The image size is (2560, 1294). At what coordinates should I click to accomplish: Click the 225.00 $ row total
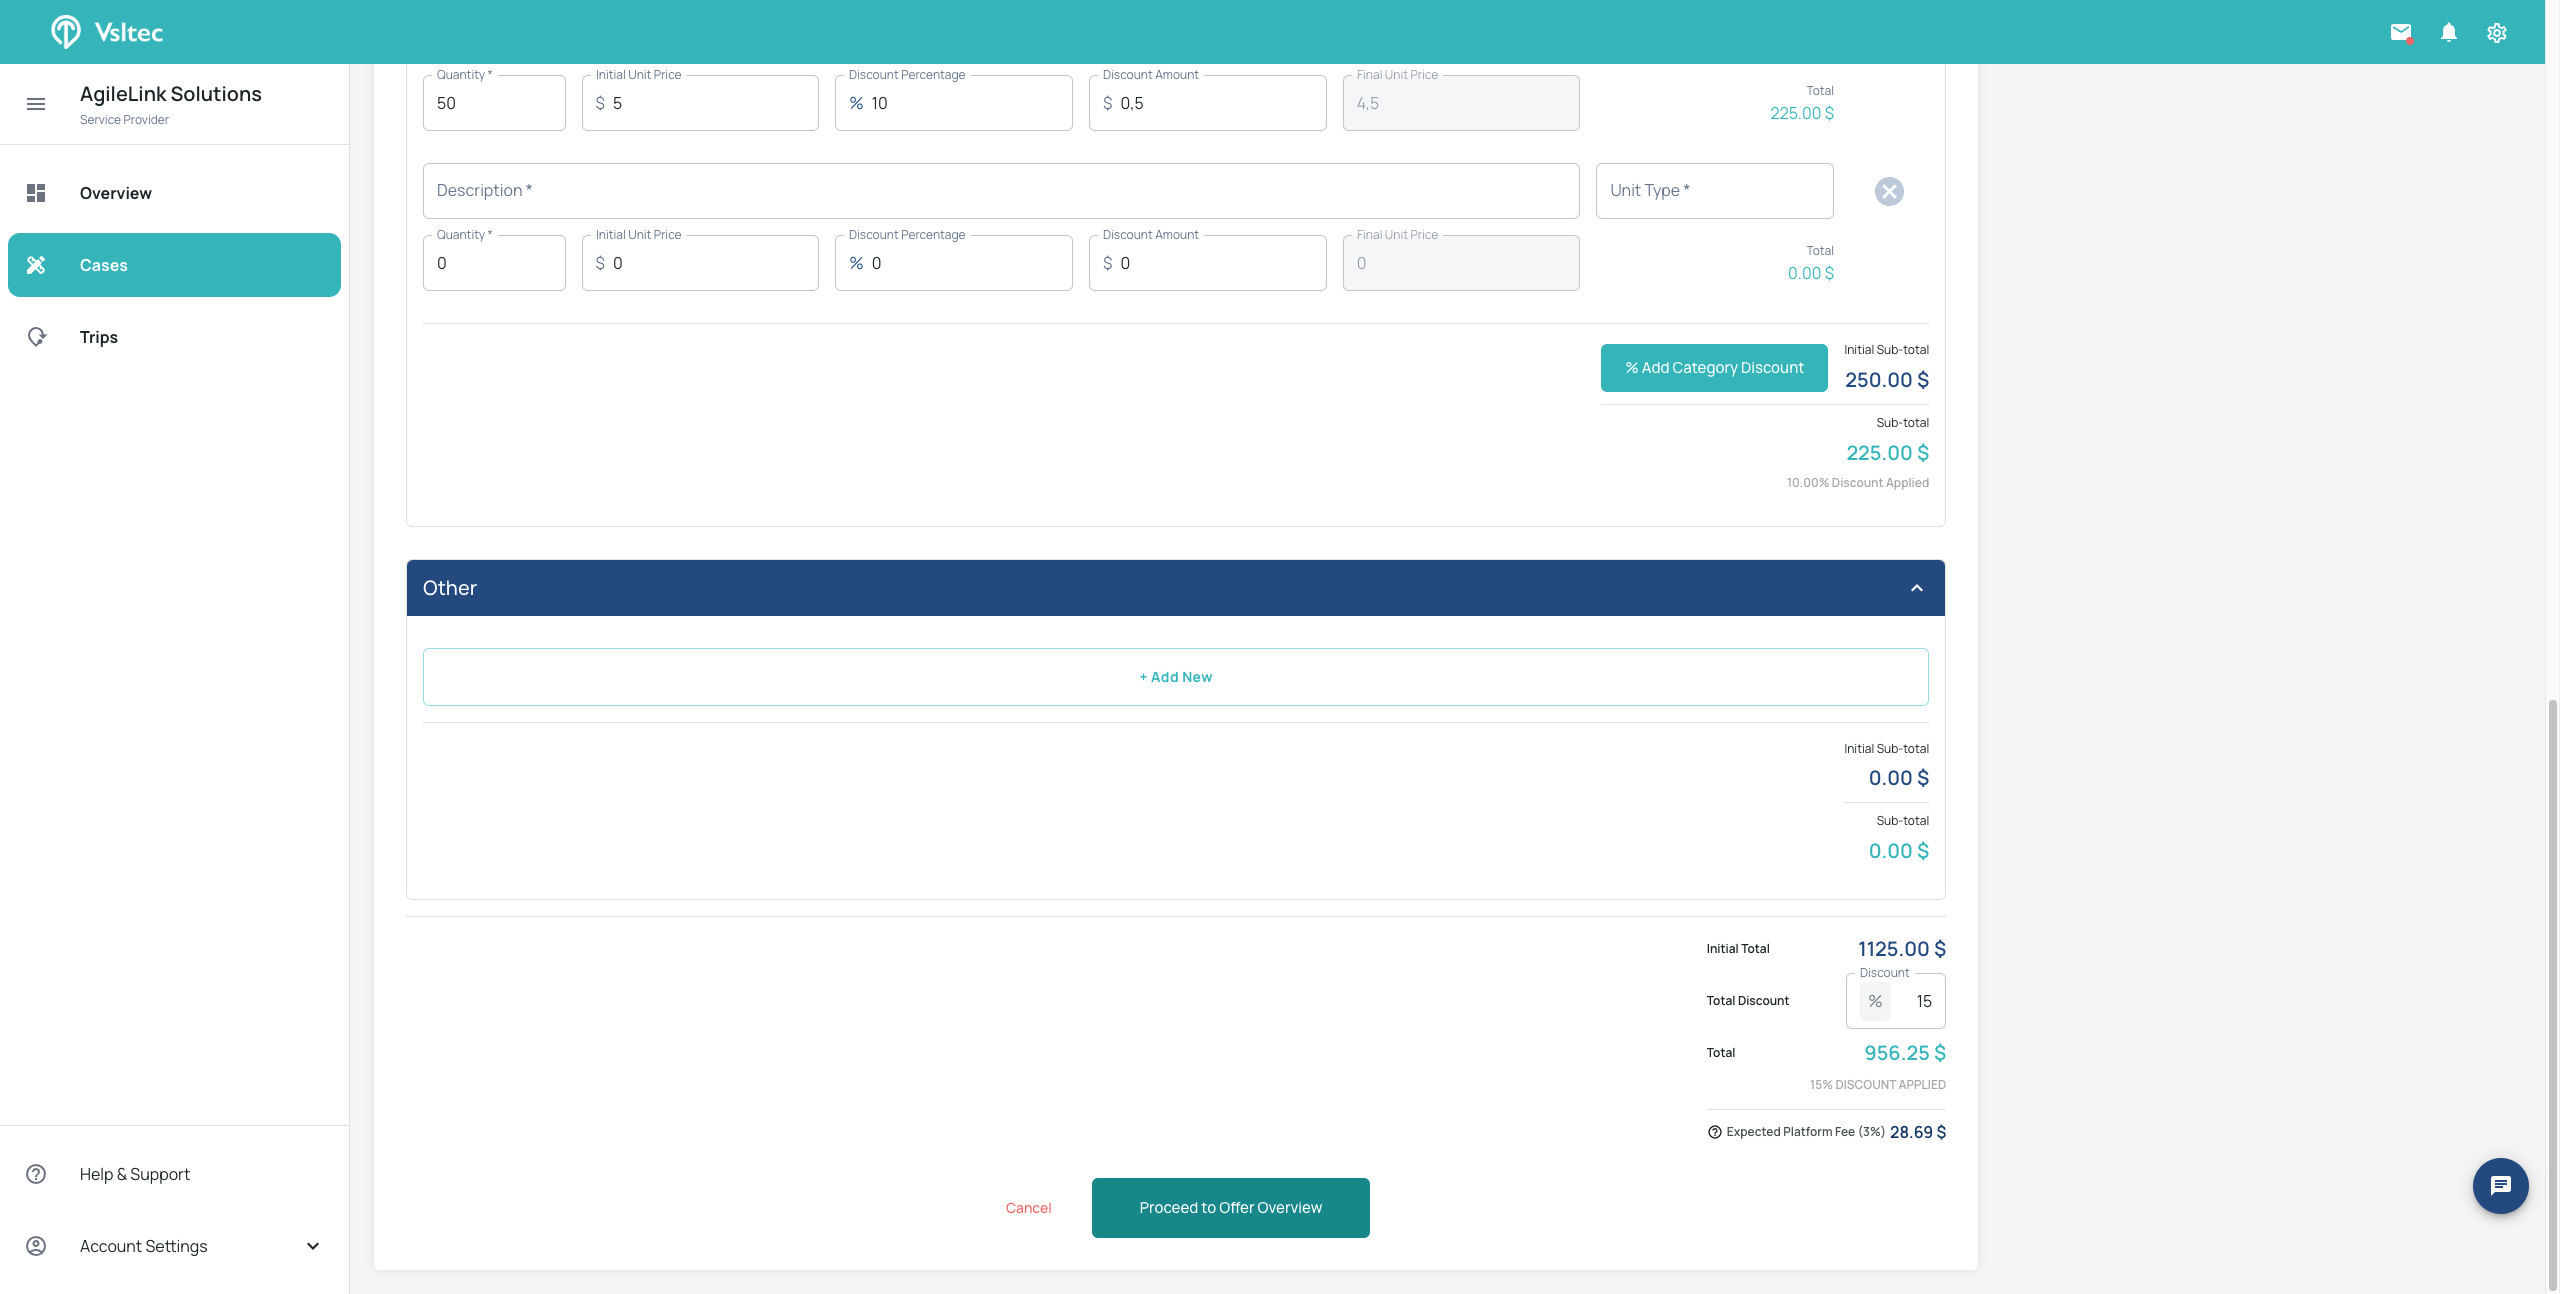point(1801,113)
